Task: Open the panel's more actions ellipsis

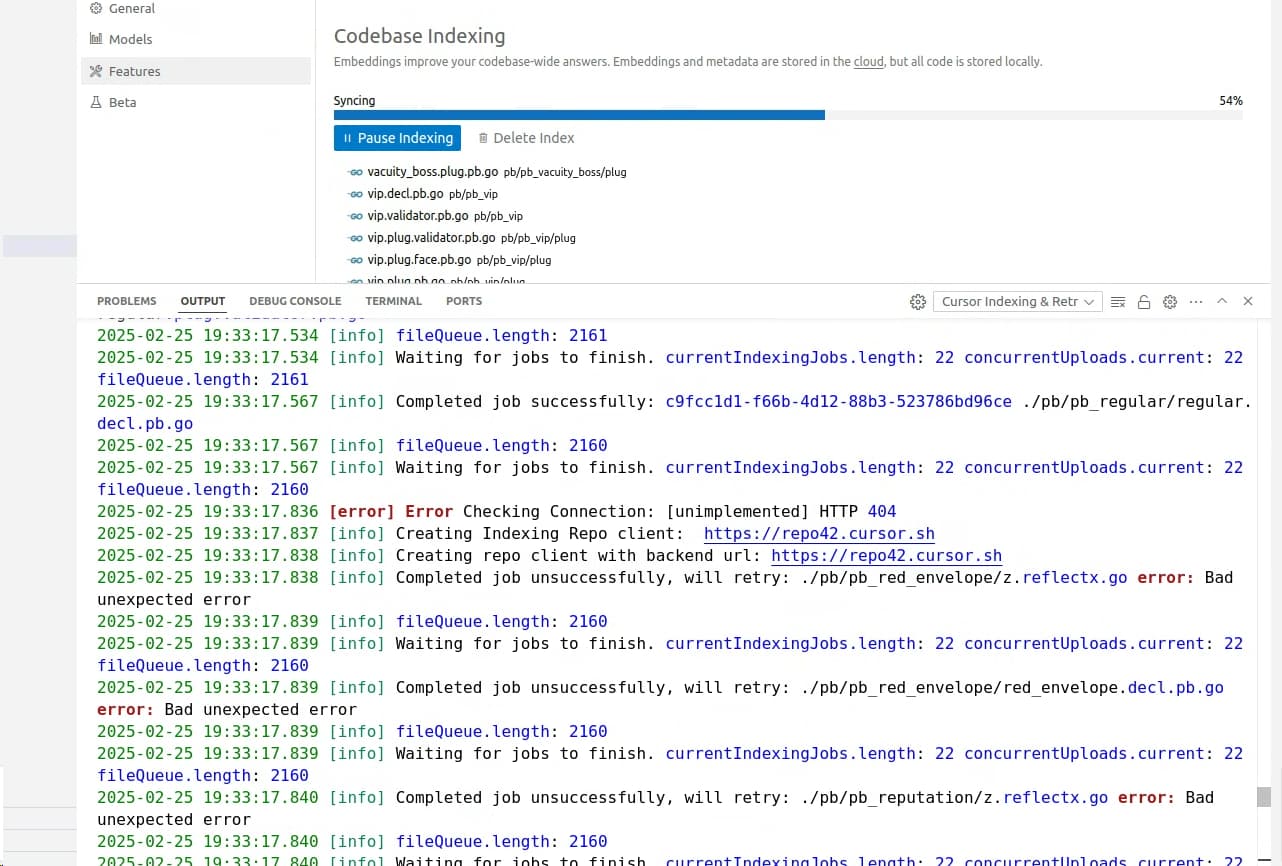Action: click(x=1196, y=301)
